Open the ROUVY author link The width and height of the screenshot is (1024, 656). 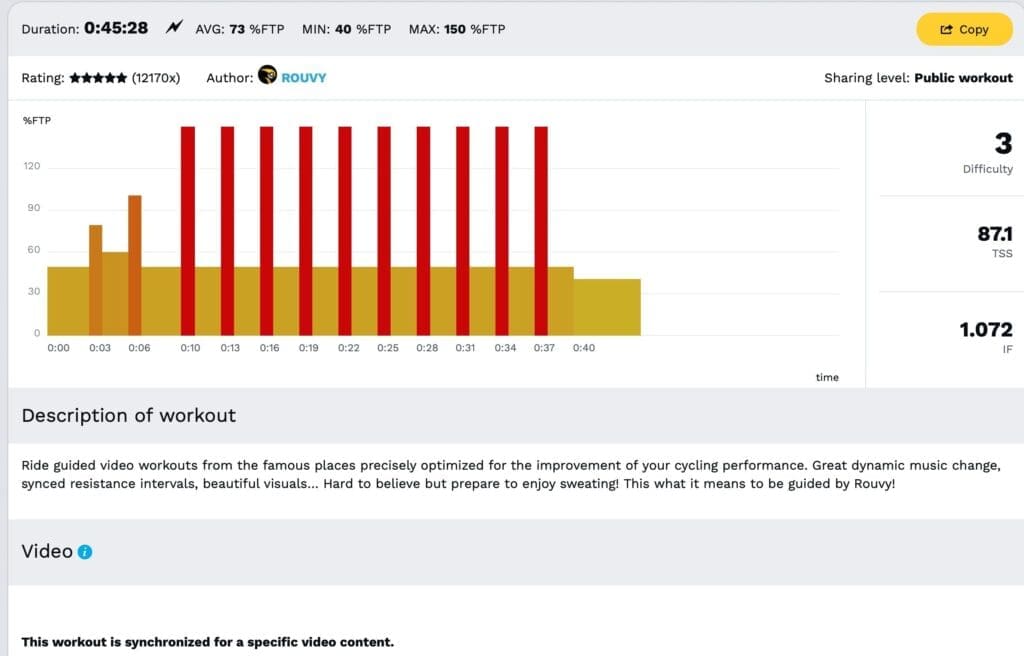click(x=304, y=78)
